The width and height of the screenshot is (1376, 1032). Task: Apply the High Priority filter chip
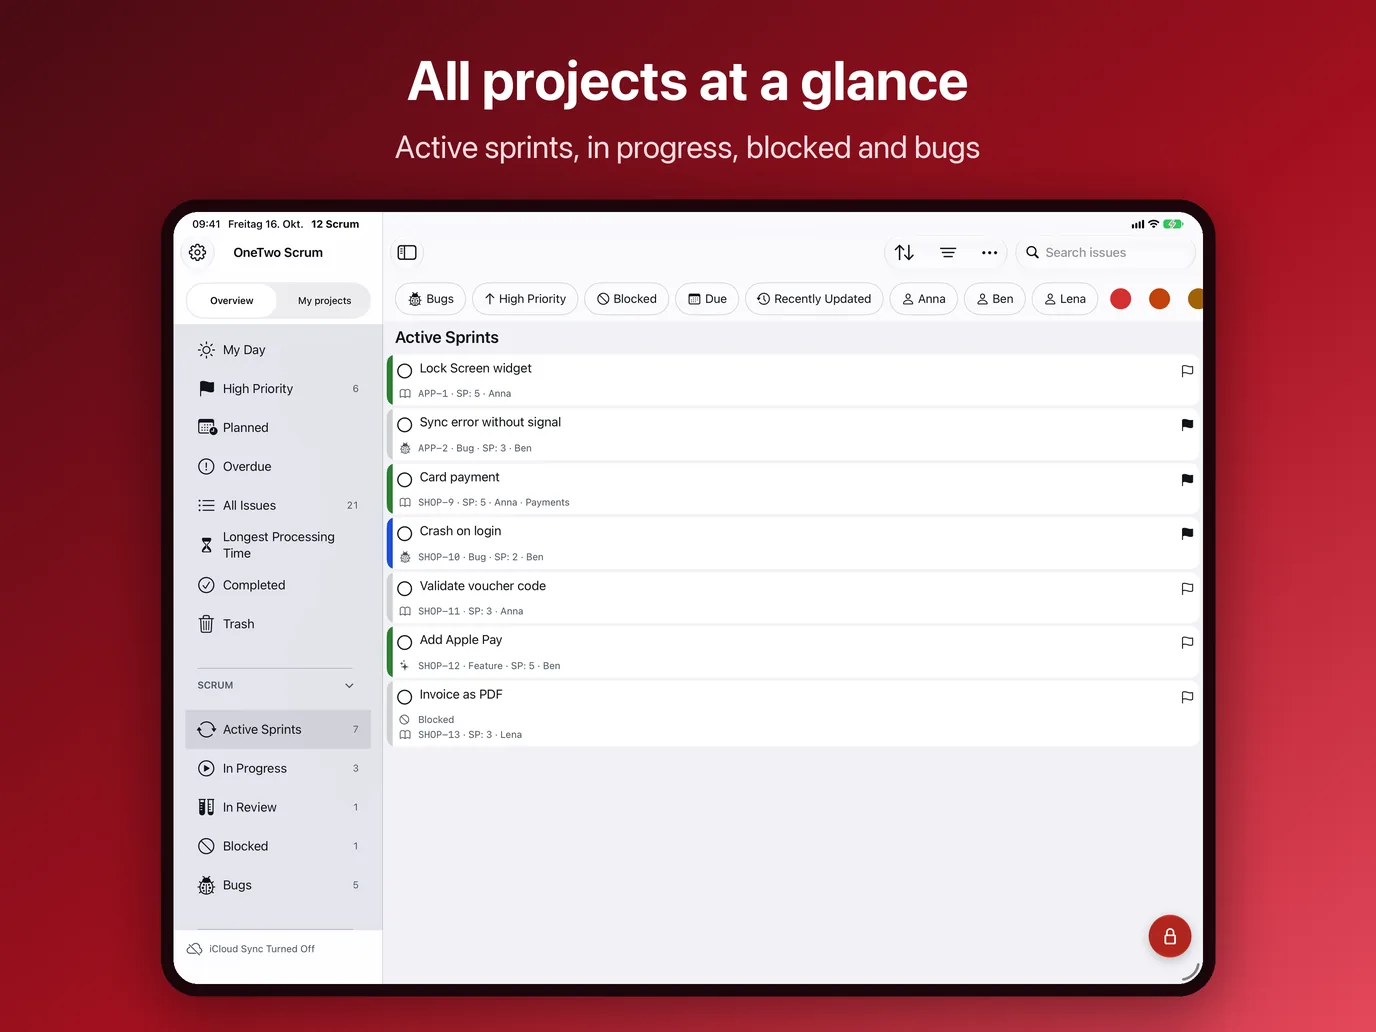click(525, 299)
